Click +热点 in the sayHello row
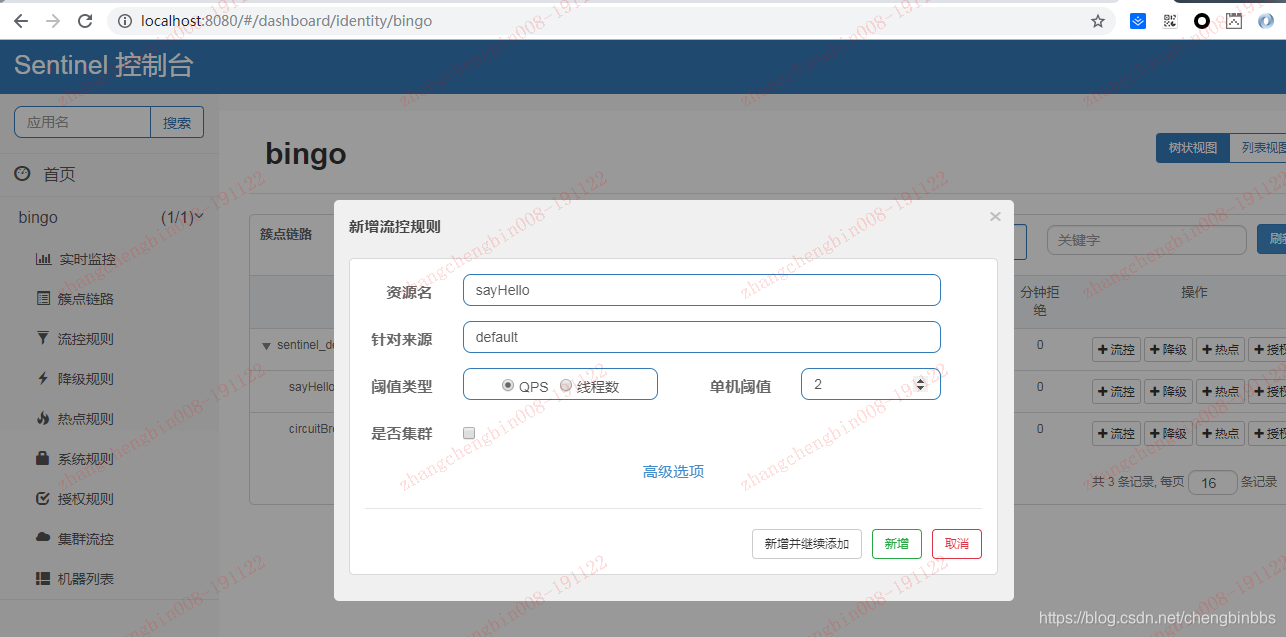This screenshot has width=1286, height=637. (x=1220, y=391)
